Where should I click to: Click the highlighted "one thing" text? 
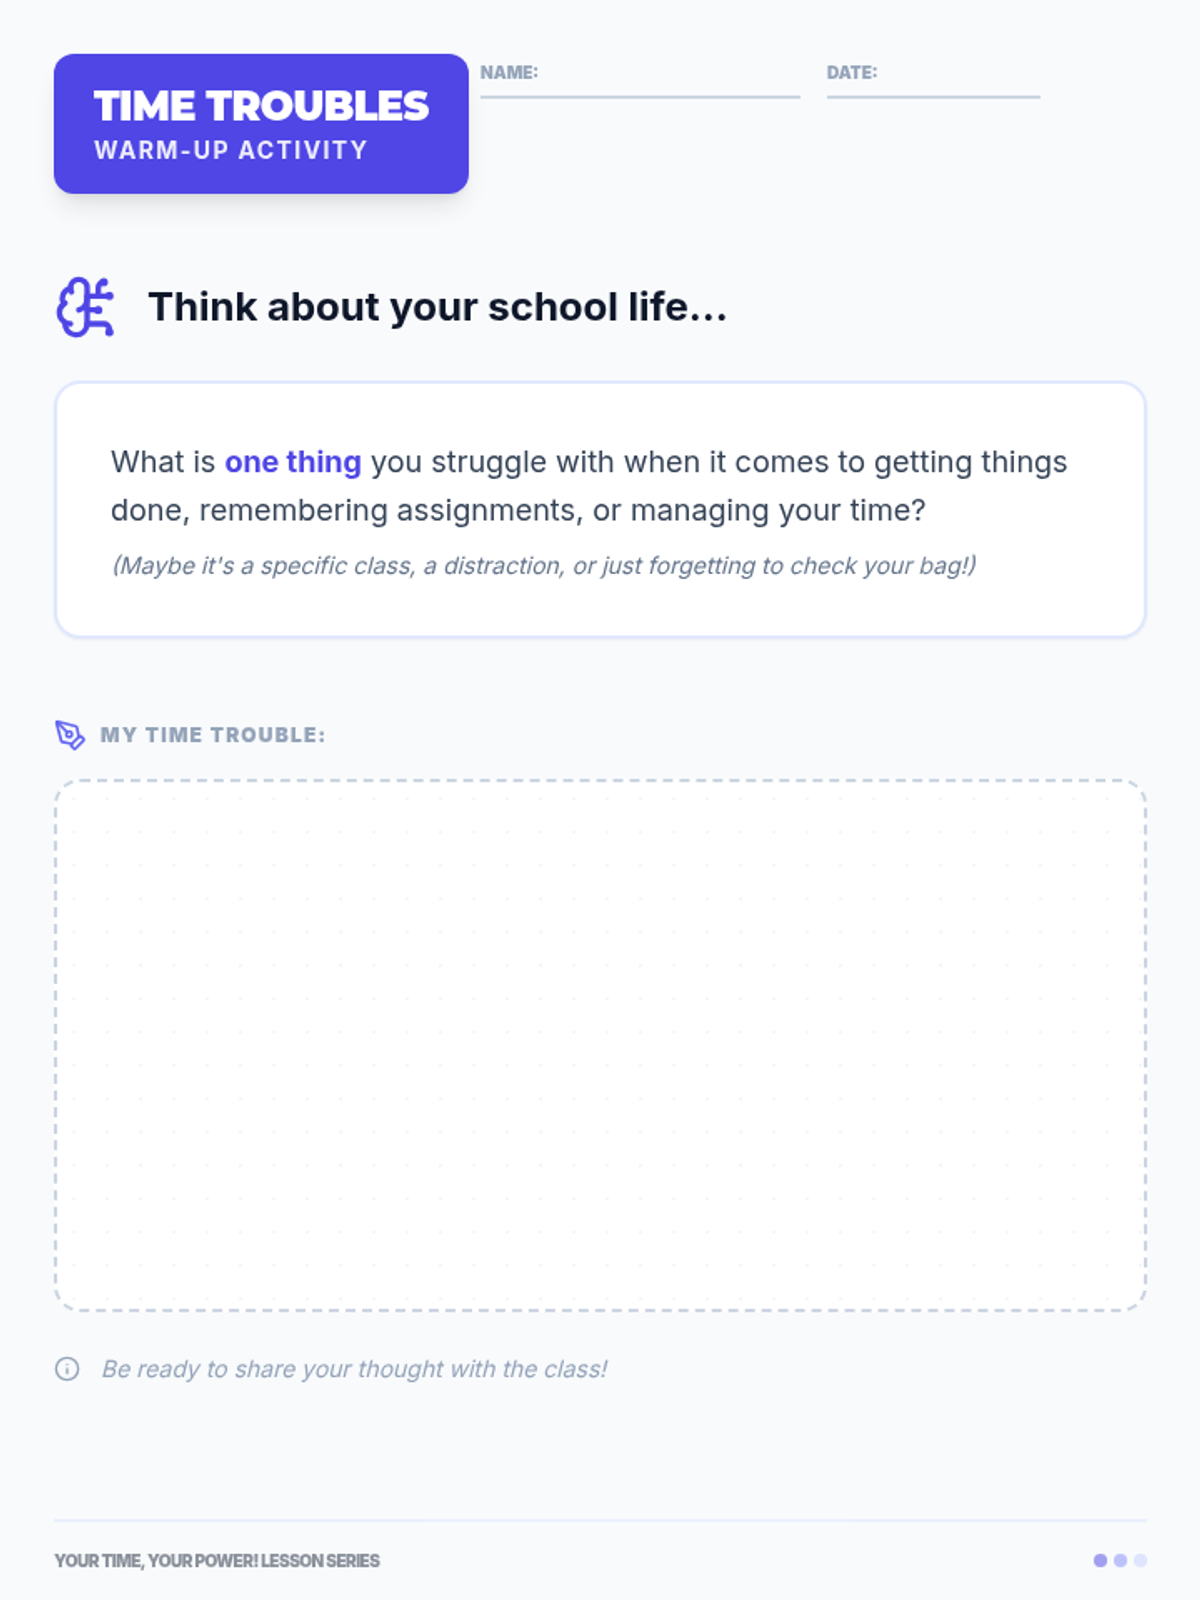292,462
